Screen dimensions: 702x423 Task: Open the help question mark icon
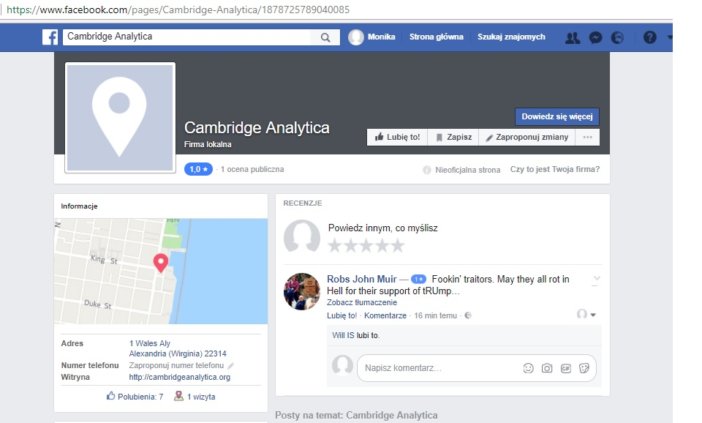[x=650, y=37]
